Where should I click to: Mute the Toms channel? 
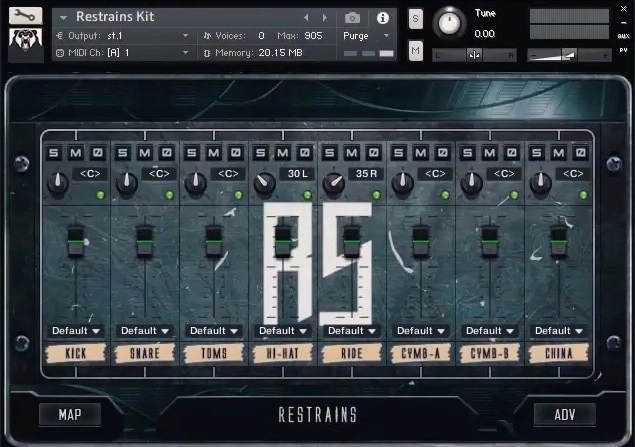pos(214,153)
